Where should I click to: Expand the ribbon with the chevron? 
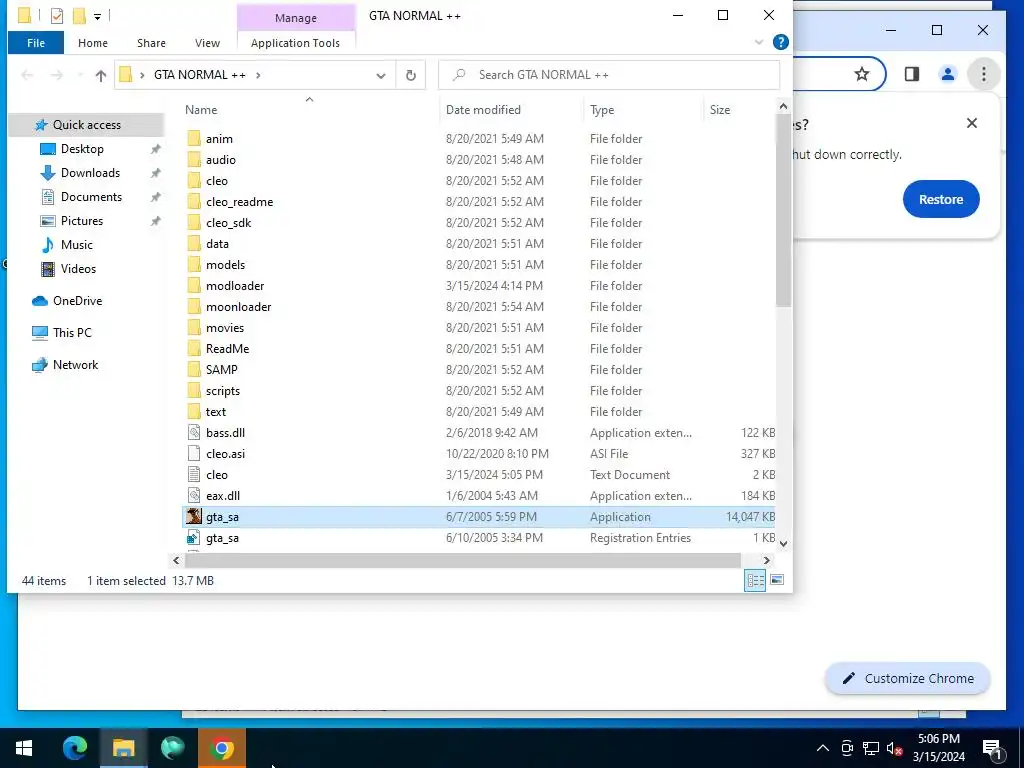point(758,42)
